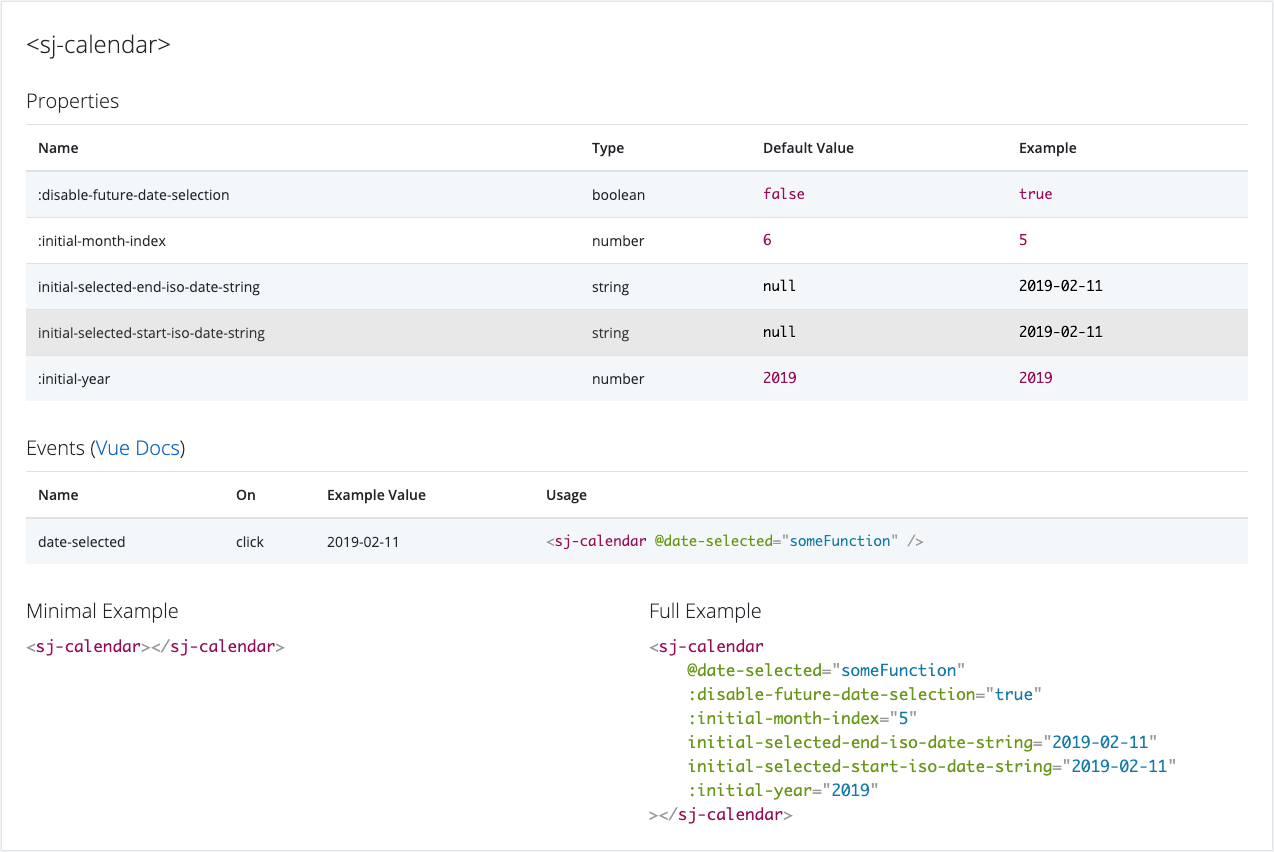Click the date-selected usage code snippet

[x=734, y=540]
